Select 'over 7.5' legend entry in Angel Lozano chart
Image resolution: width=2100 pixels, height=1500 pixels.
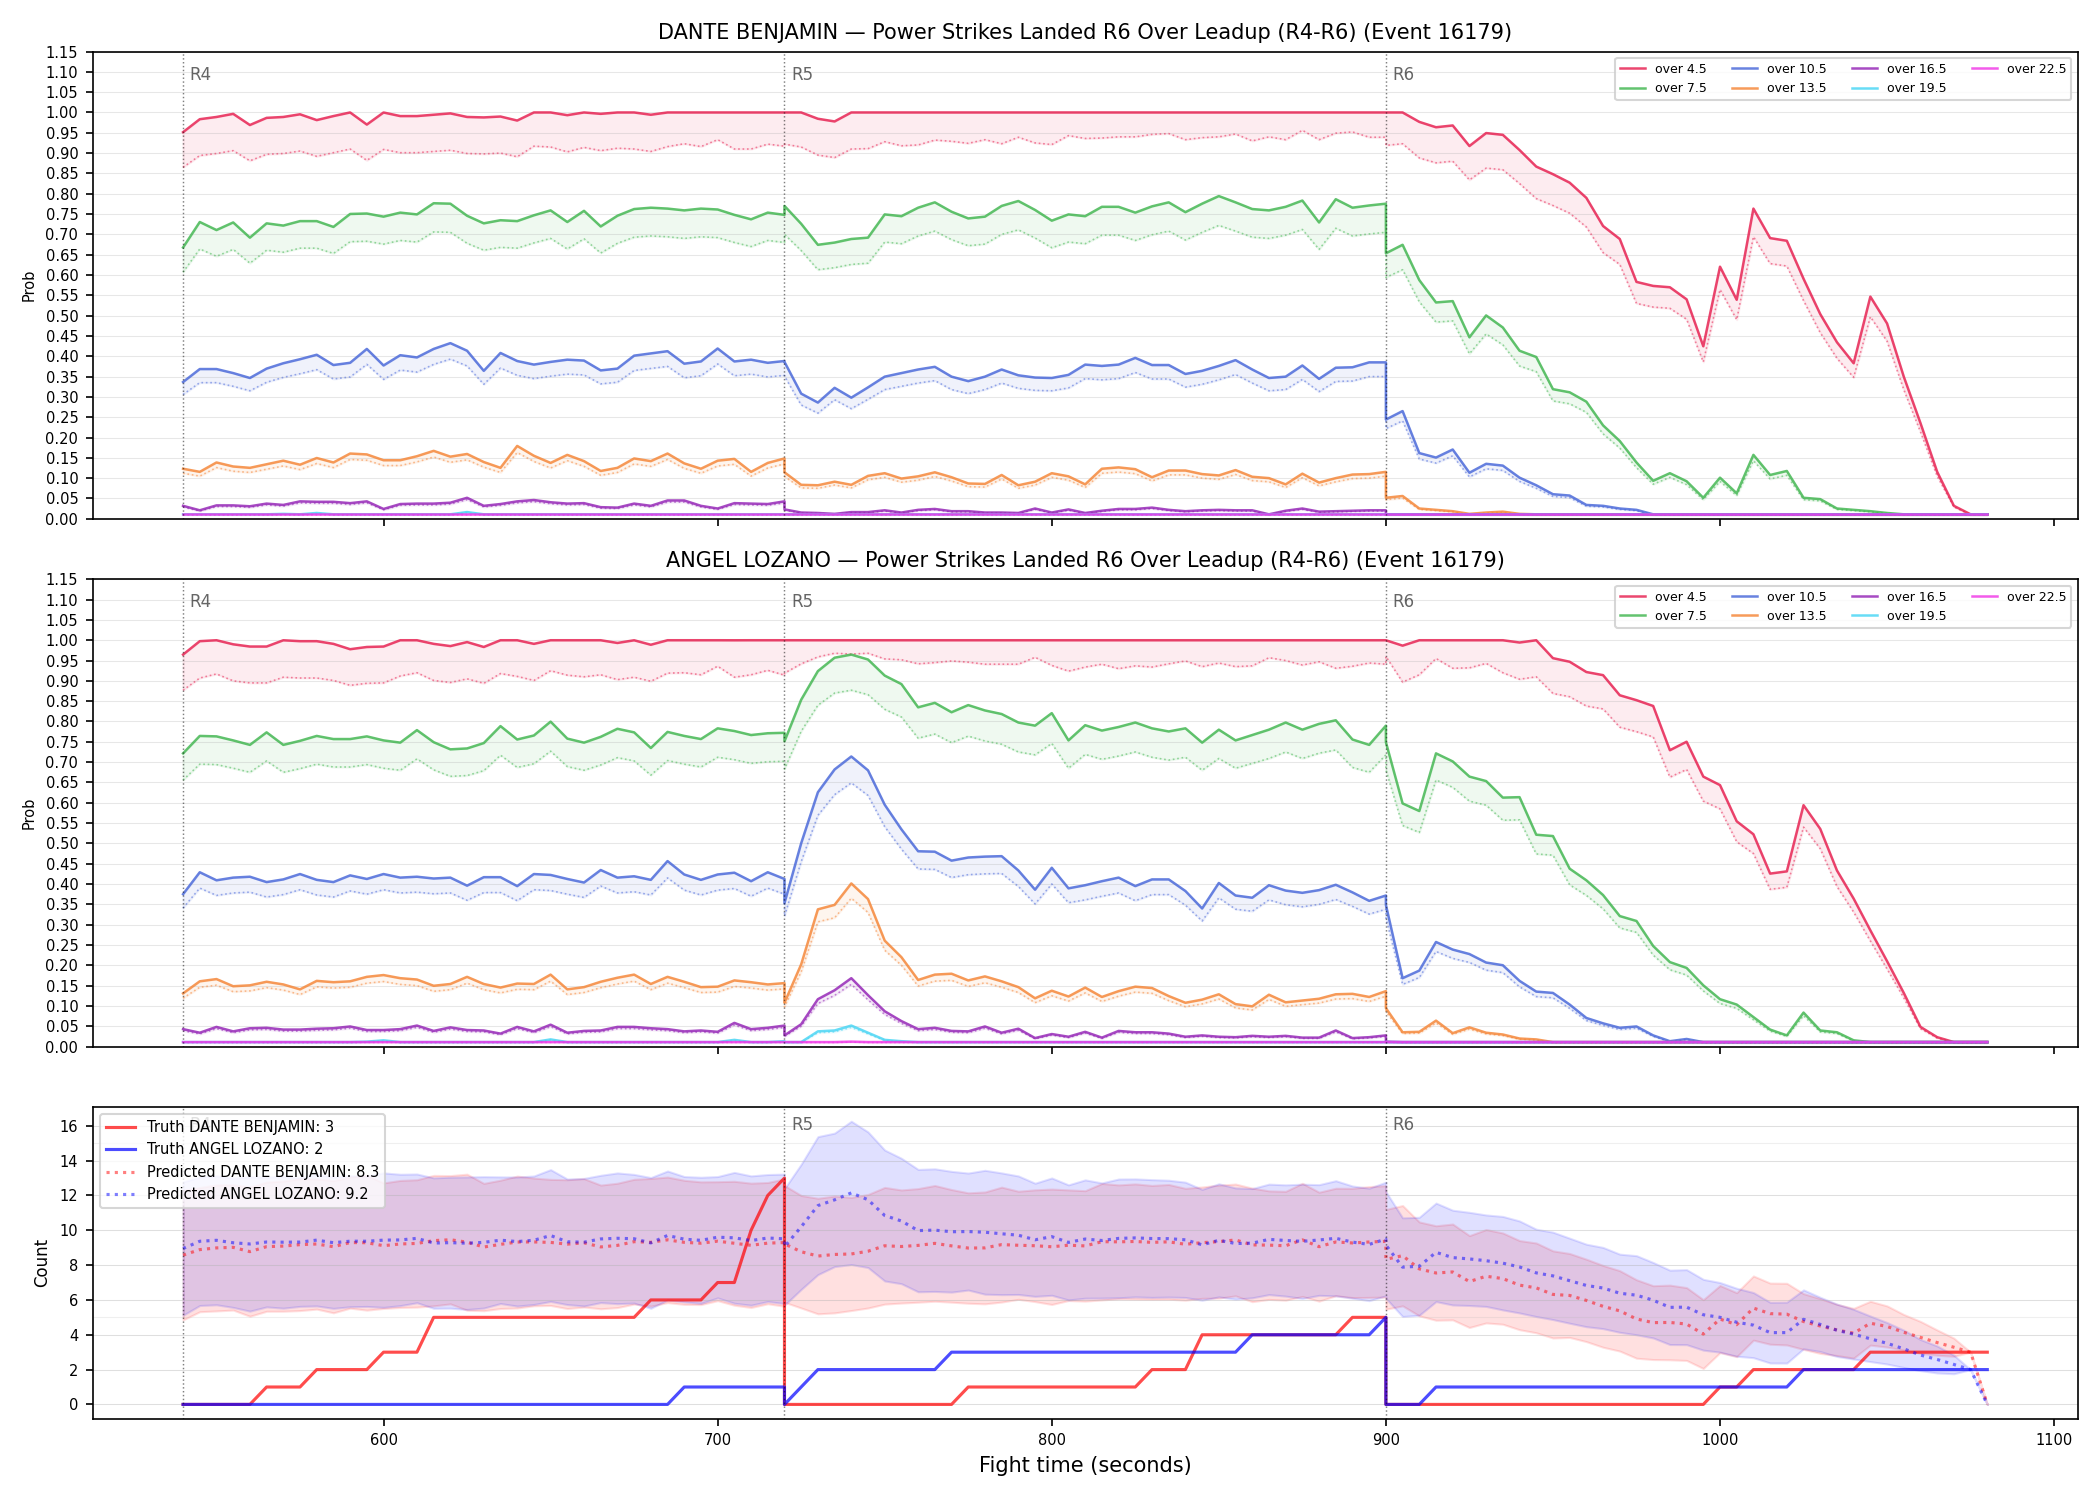pyautogui.click(x=1663, y=616)
